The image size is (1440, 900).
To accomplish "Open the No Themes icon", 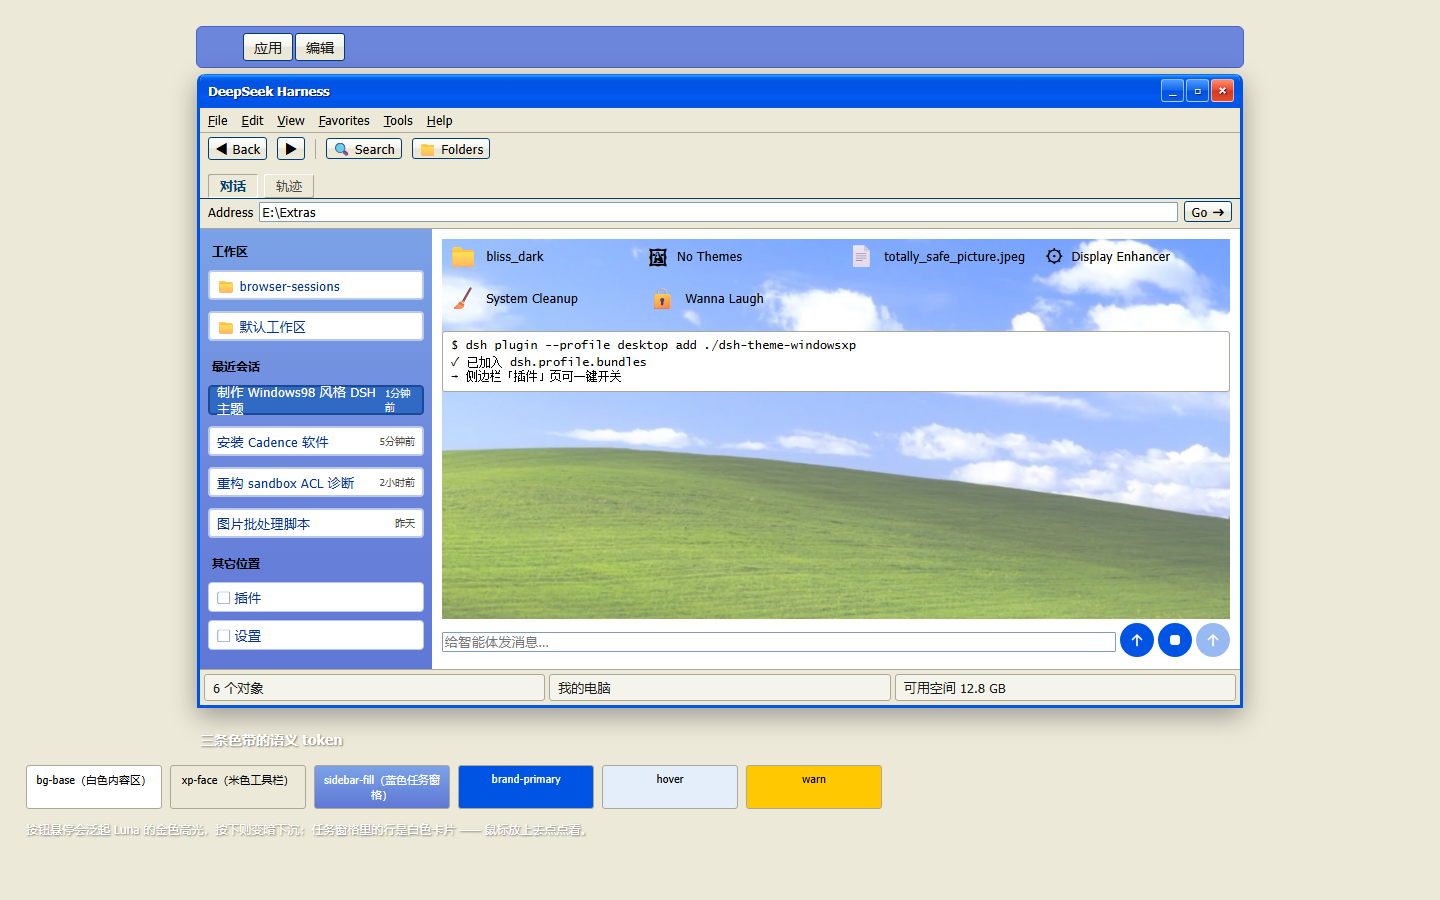I will 657,257.
